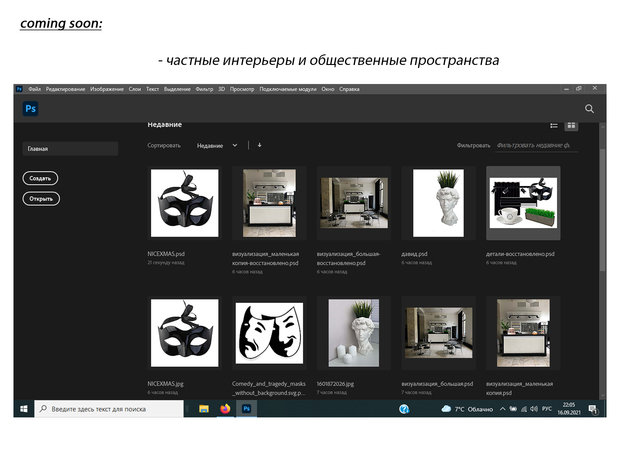The height and width of the screenshot is (465, 620).
Task: Open the Подключаемые модули menu
Action: coord(288,89)
